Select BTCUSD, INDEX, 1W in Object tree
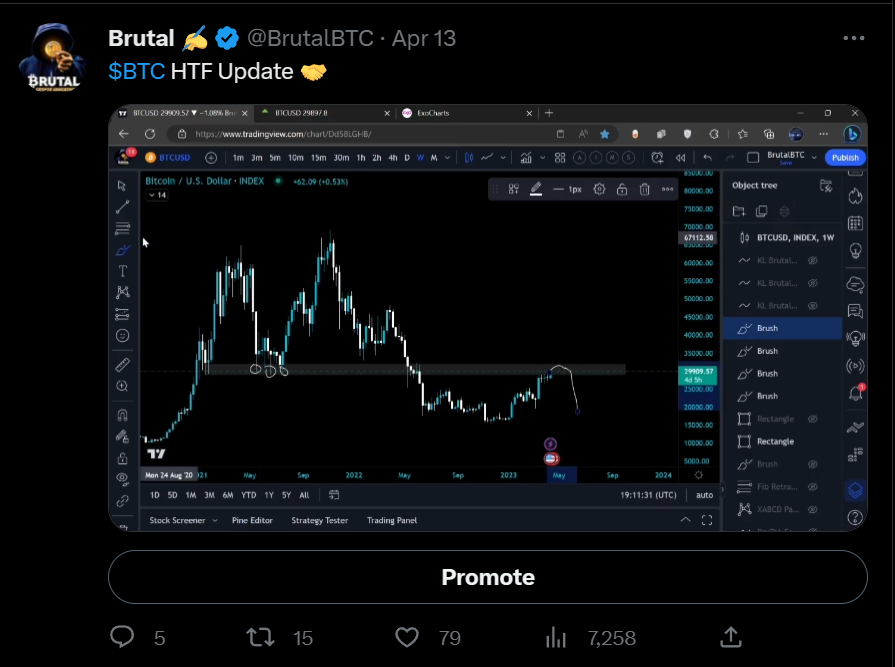 pyautogui.click(x=783, y=237)
